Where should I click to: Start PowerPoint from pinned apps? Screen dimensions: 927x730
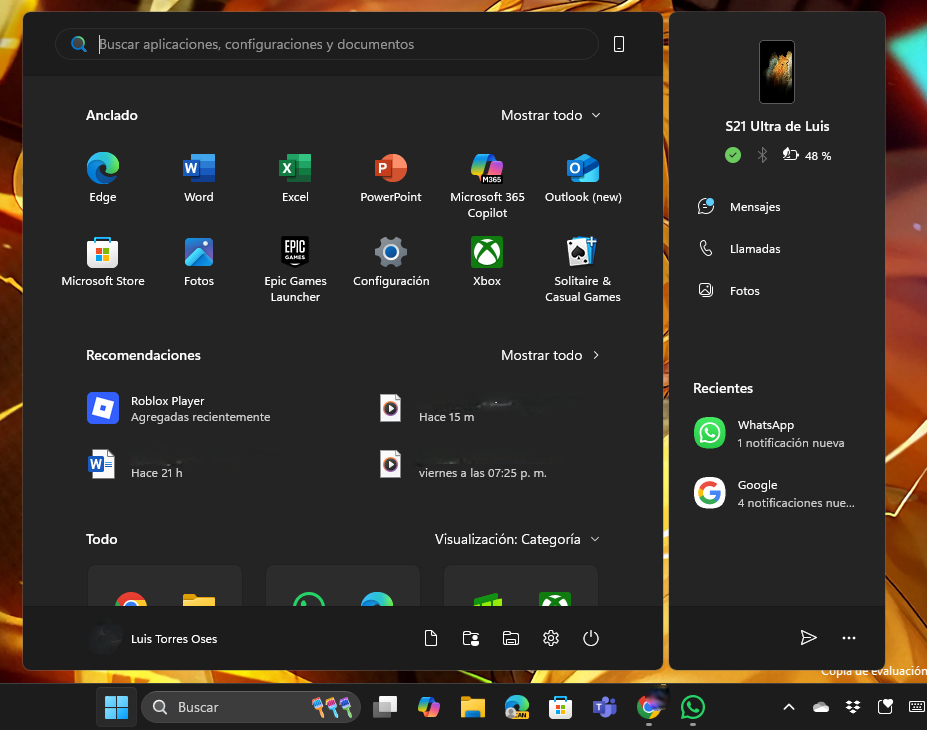[x=391, y=169]
